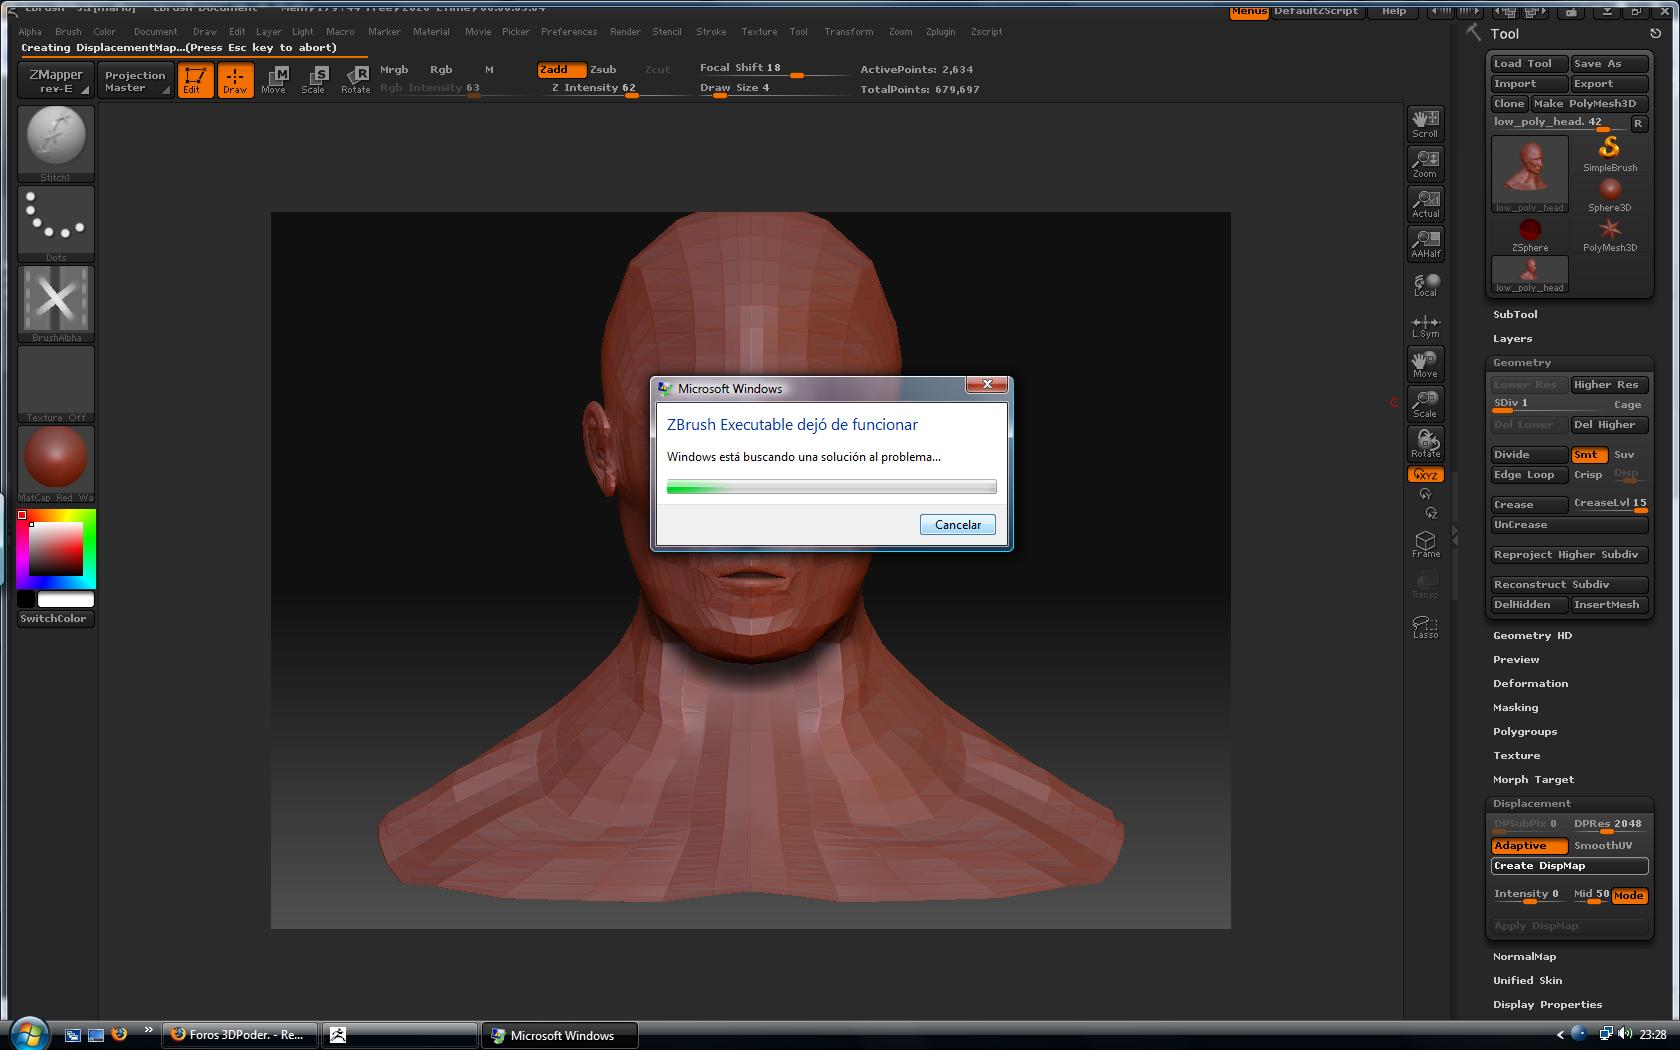Click the Windows Start orb

[29, 1032]
